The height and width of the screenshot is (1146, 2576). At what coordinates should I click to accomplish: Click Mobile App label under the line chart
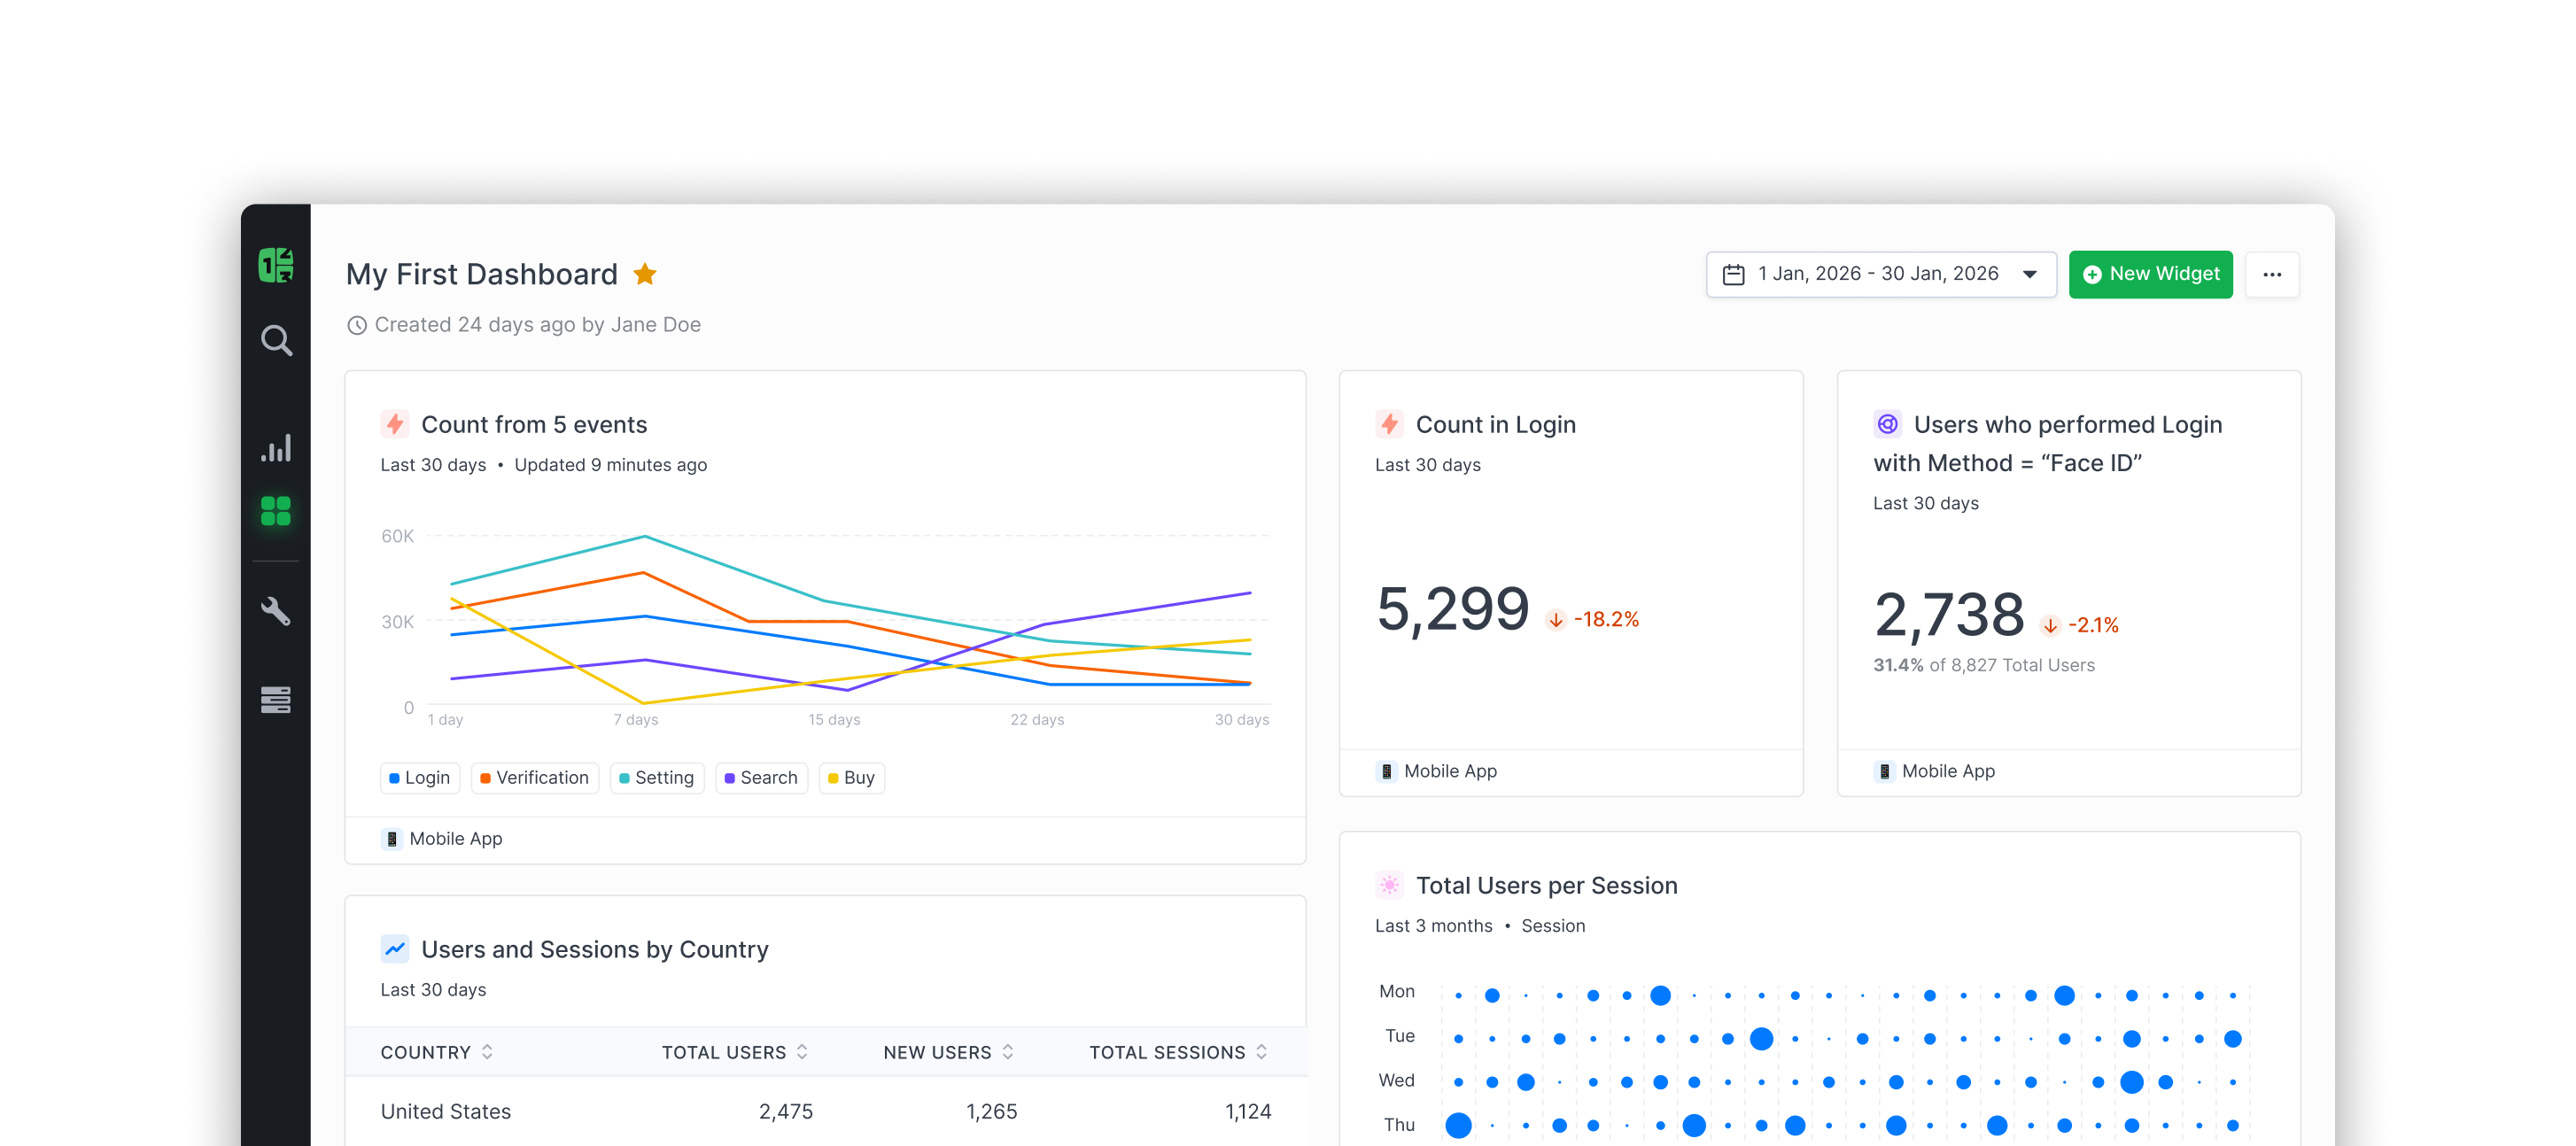(x=456, y=839)
